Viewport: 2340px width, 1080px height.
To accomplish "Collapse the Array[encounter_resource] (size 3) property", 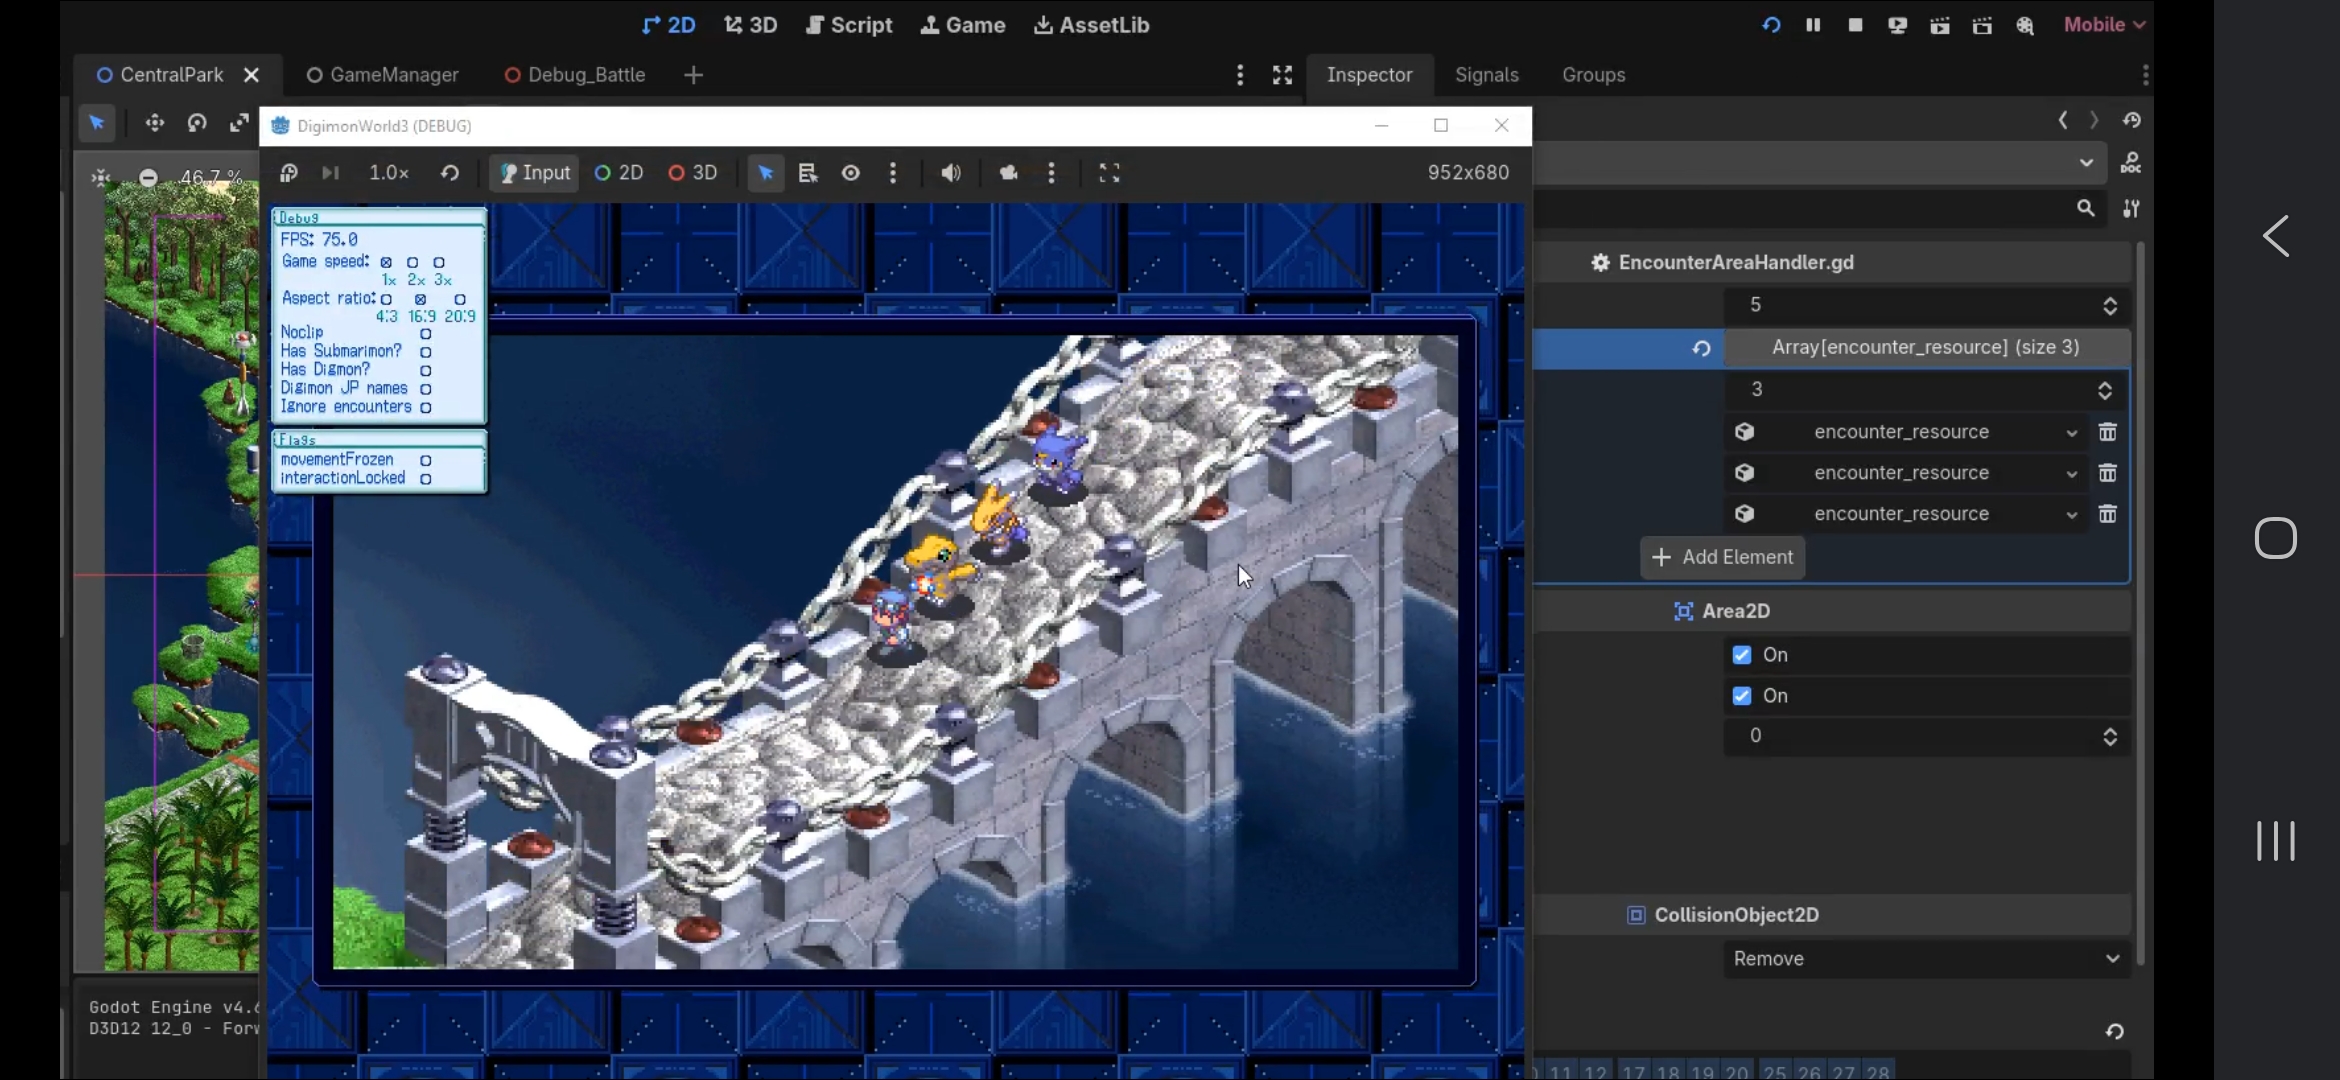I will point(1926,348).
